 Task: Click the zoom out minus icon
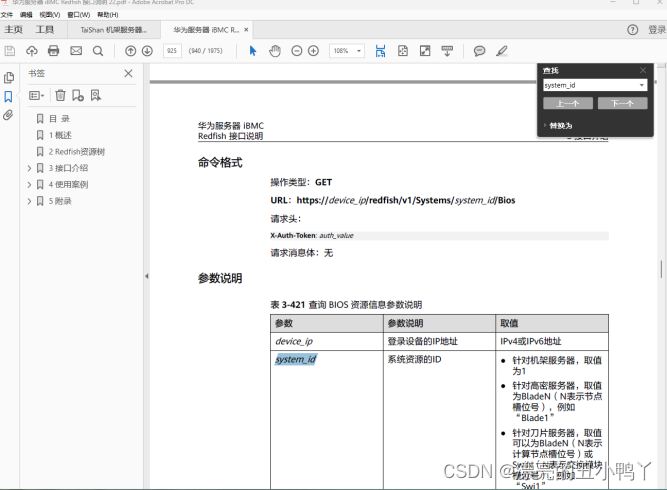(295, 51)
